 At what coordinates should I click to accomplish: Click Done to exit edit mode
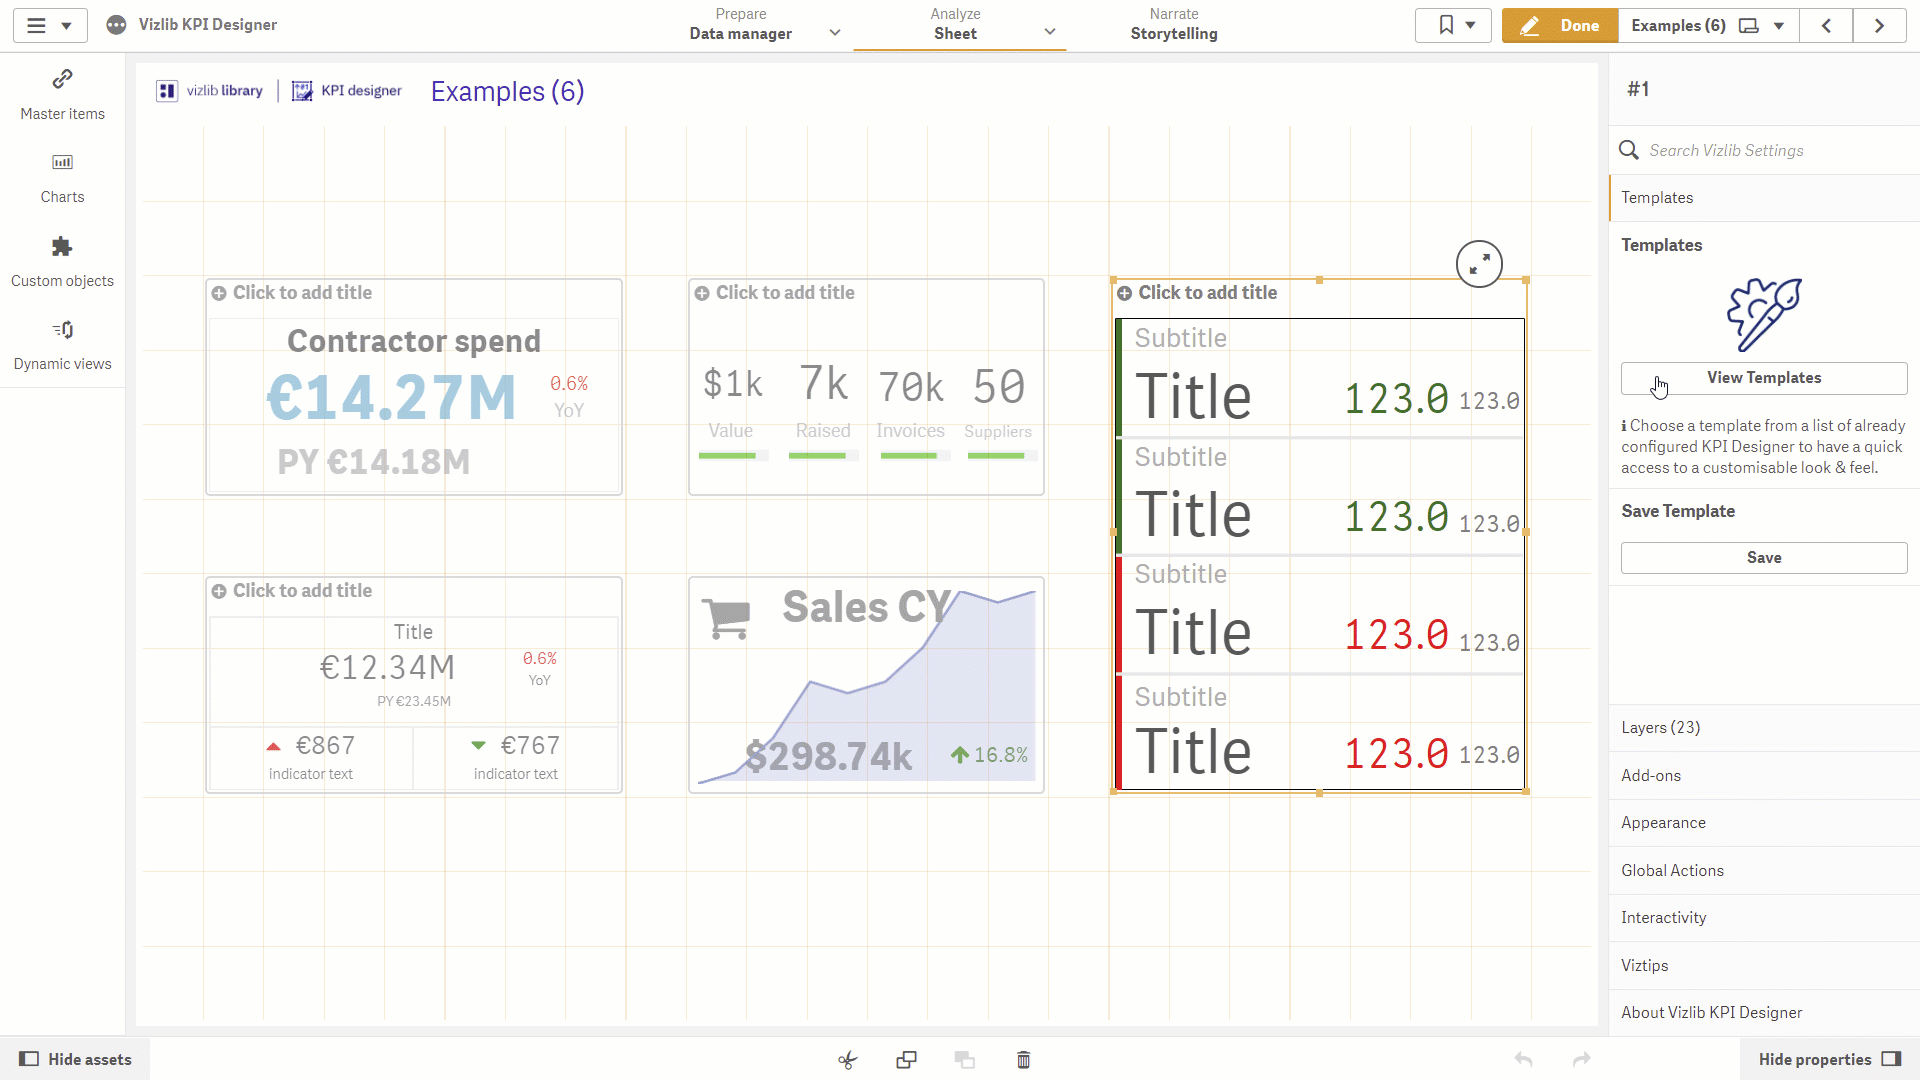tap(1559, 26)
